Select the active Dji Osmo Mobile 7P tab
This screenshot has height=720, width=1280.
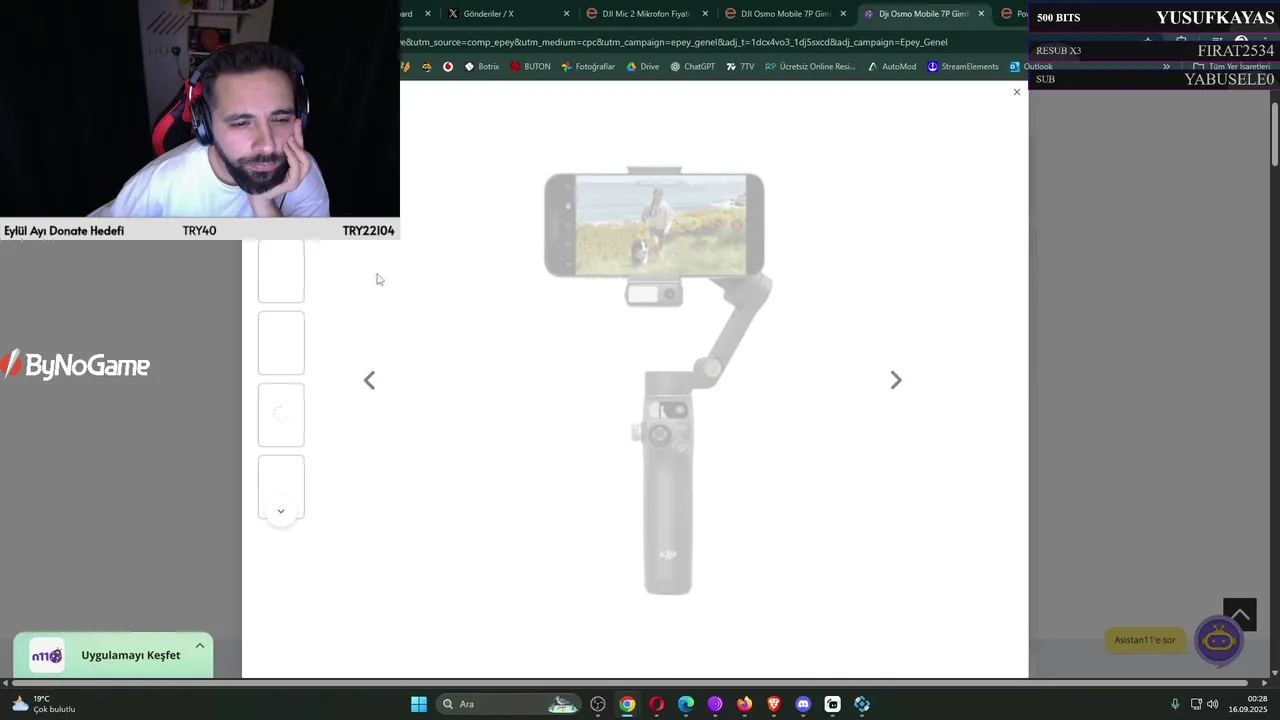tap(923, 14)
